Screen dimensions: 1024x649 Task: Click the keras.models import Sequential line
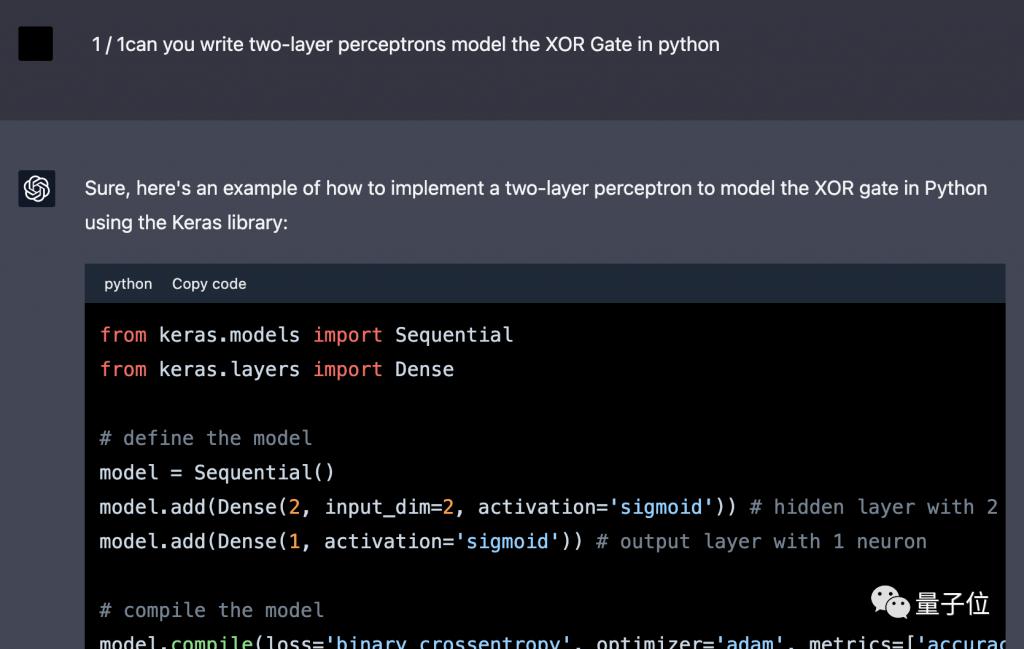306,335
